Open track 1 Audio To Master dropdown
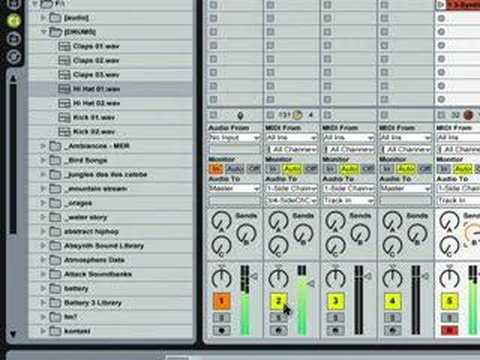The image size is (480, 360). click(234, 189)
